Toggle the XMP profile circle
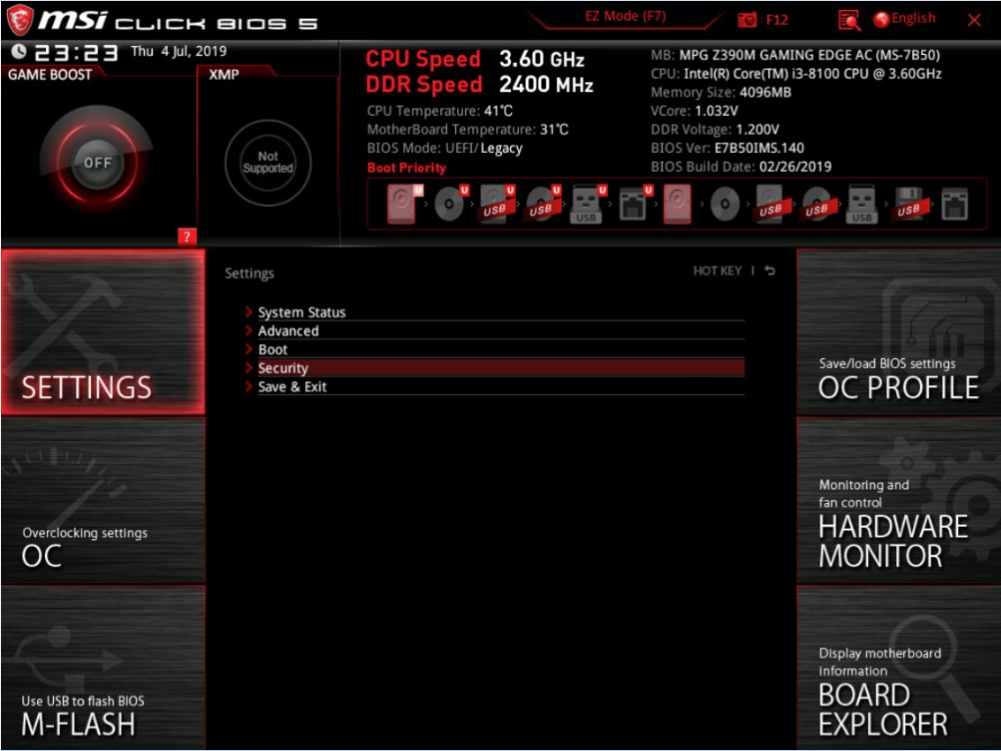This screenshot has height=751, width=1001. [267, 163]
